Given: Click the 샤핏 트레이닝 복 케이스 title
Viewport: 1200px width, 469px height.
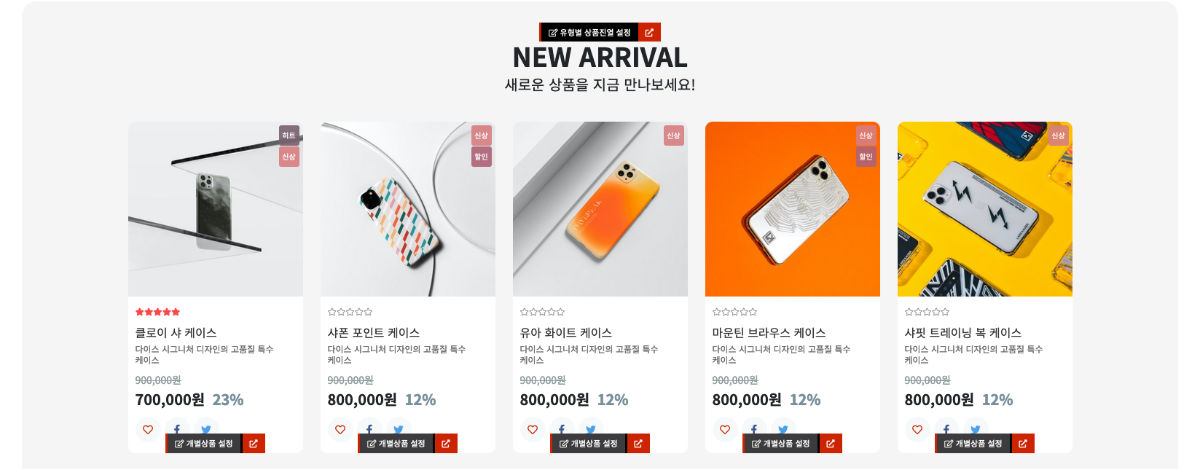Looking at the screenshot, I should (963, 332).
